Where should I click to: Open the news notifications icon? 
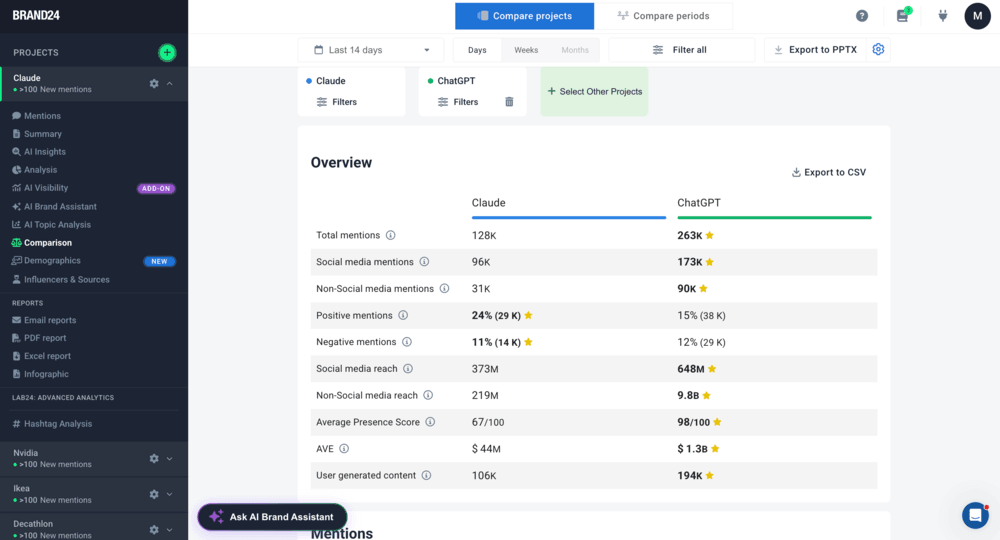pos(902,16)
